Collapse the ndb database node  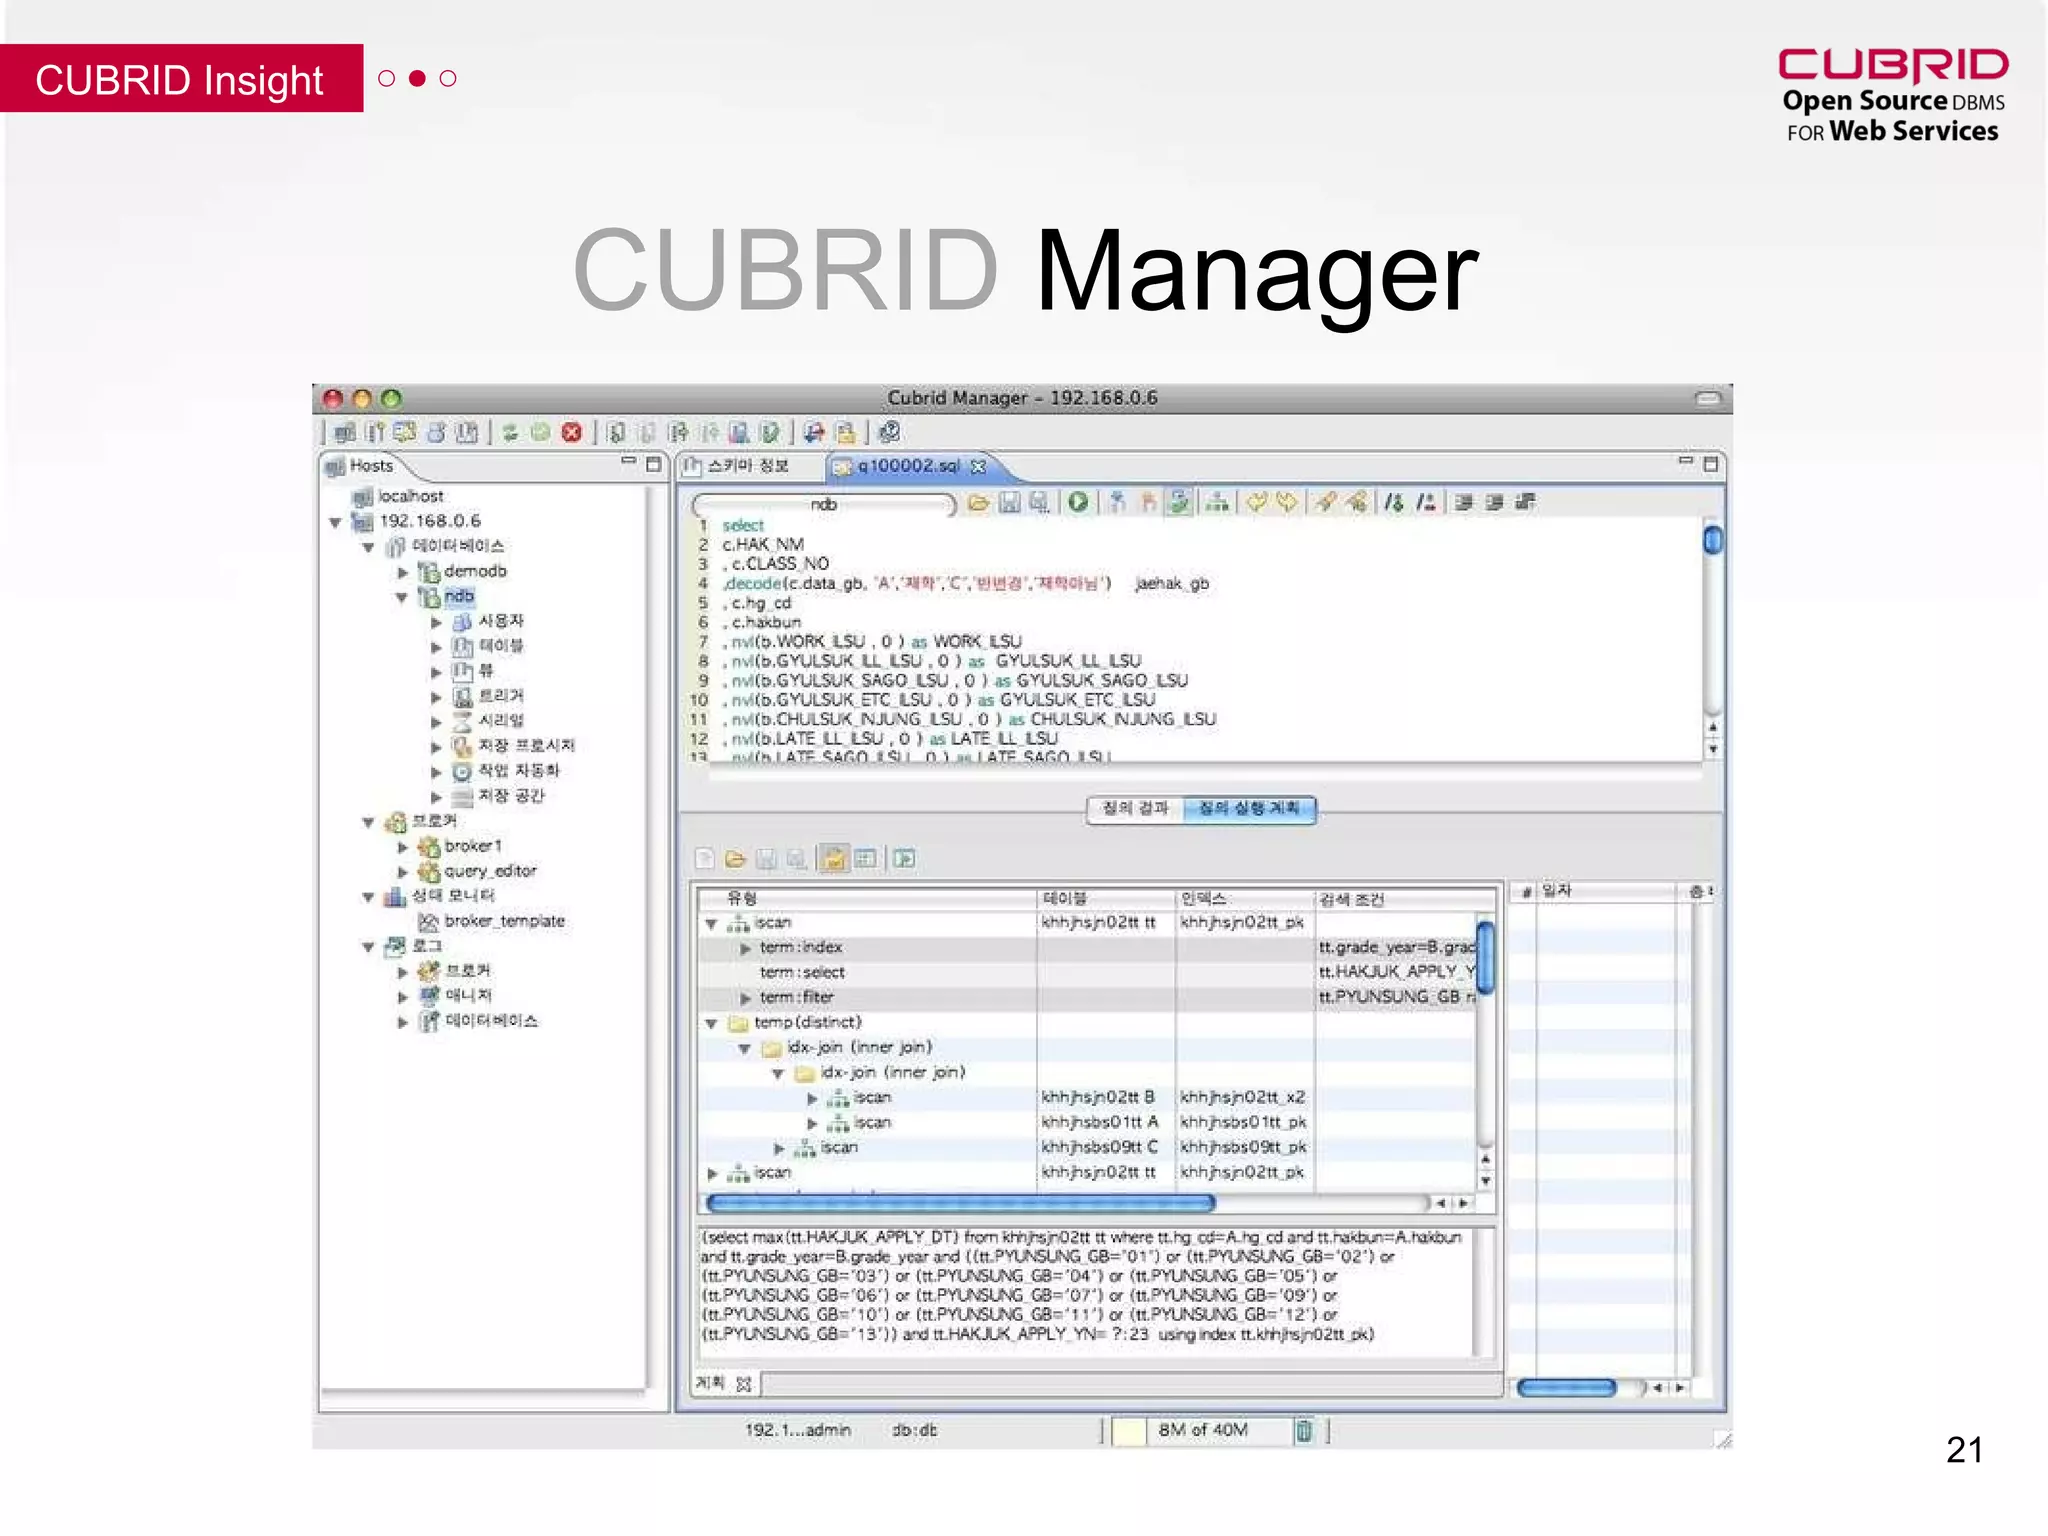coord(402,597)
